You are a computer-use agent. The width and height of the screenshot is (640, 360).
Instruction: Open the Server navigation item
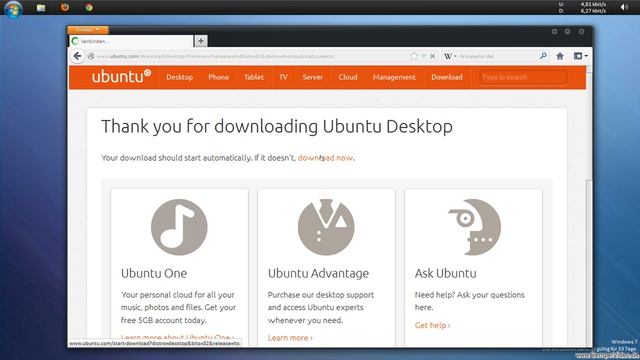(x=313, y=77)
